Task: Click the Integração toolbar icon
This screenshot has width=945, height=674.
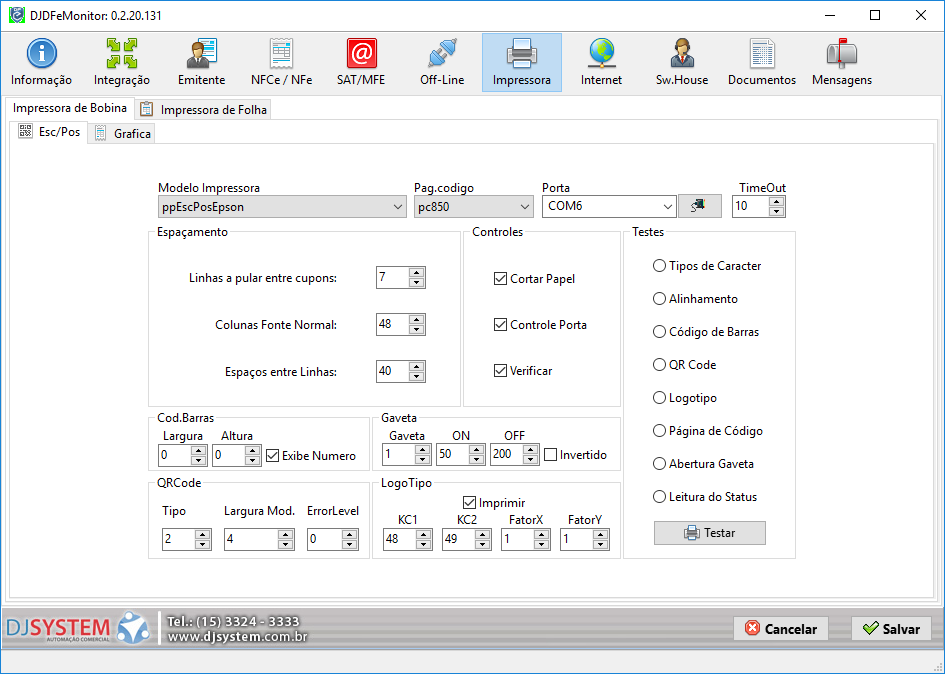Action: coord(122,62)
